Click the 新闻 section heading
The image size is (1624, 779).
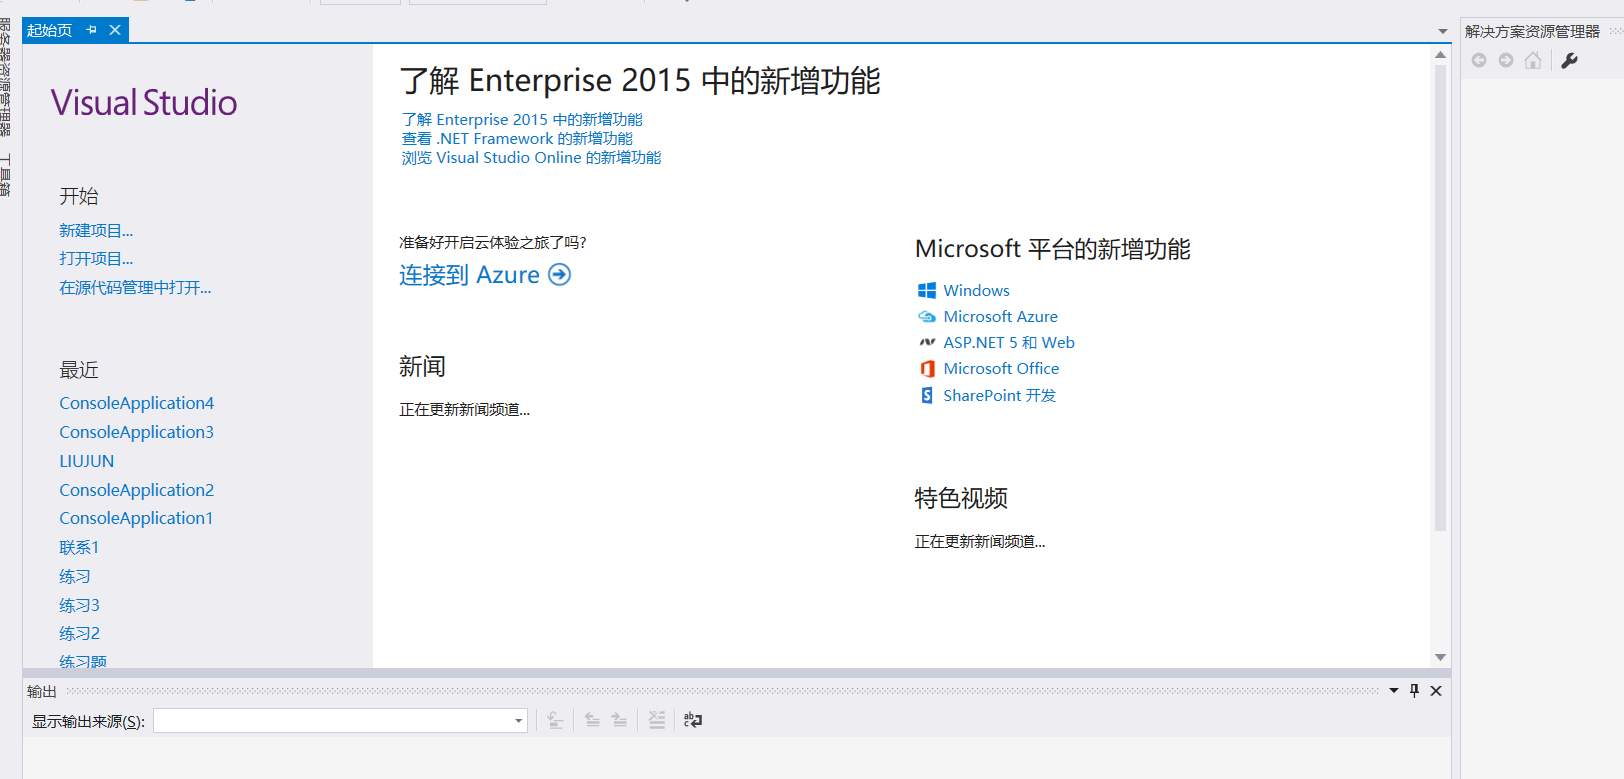[x=422, y=366]
